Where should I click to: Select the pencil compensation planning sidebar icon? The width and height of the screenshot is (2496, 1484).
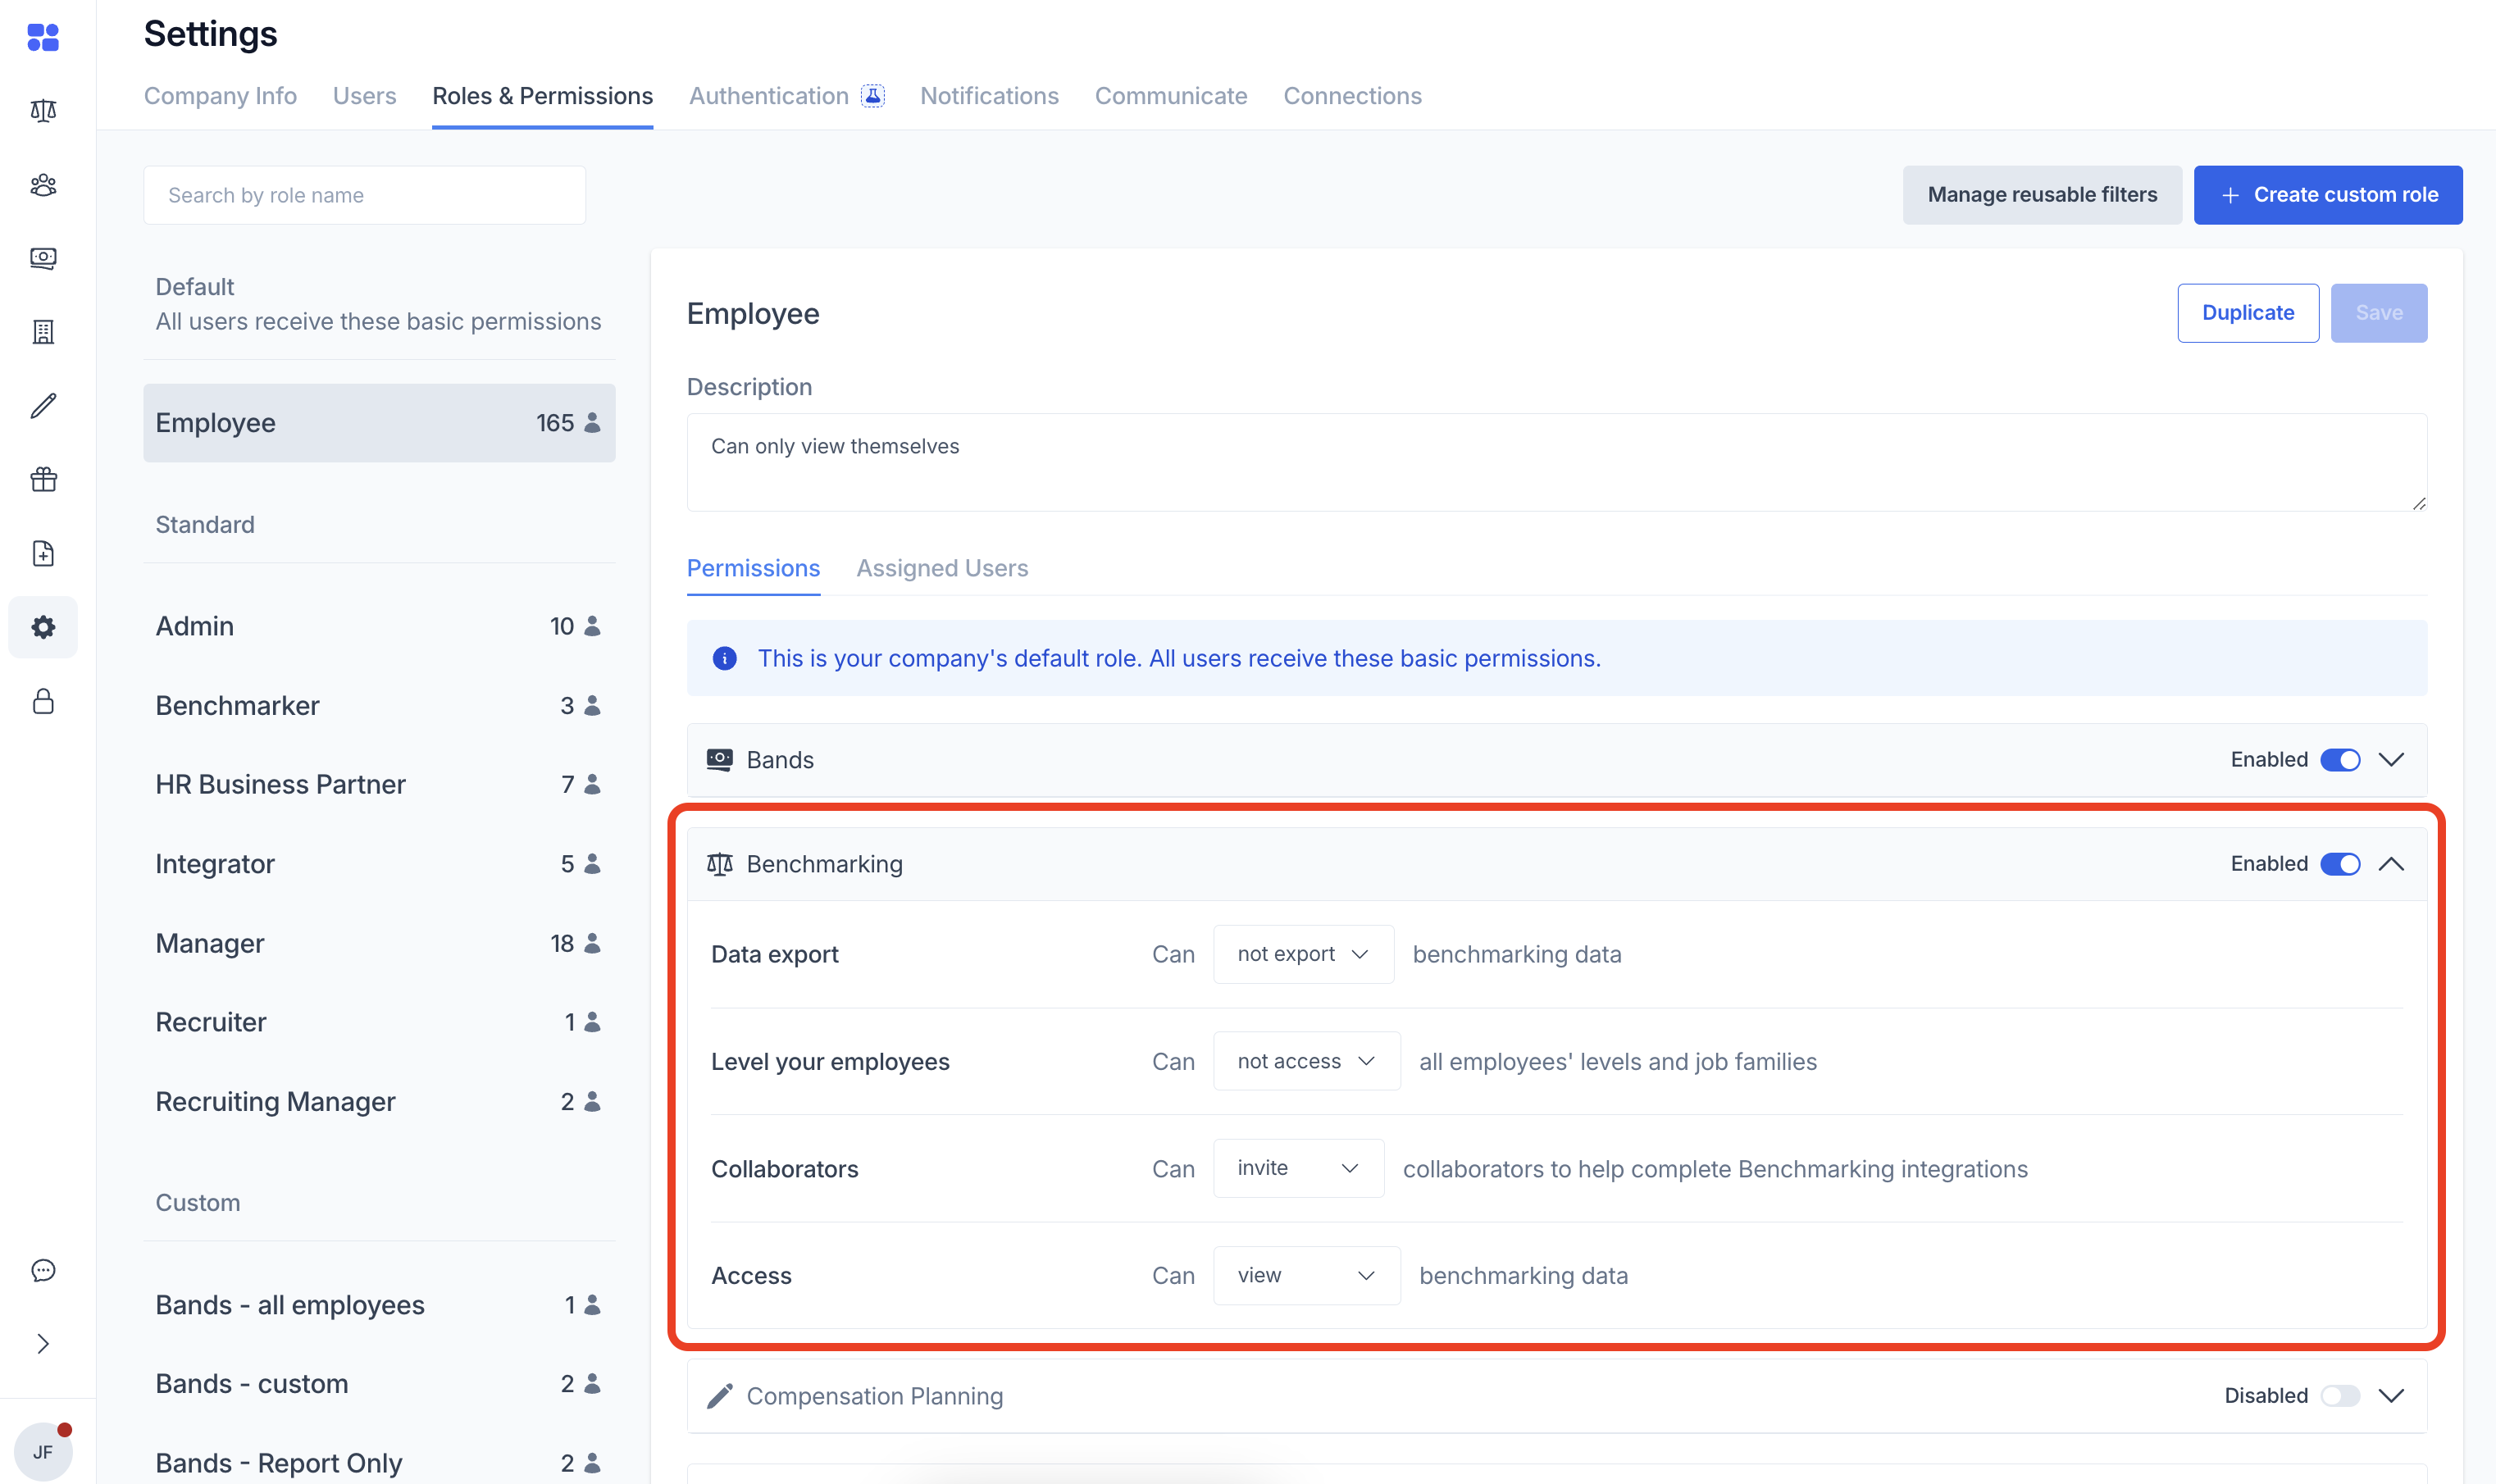coord(43,406)
